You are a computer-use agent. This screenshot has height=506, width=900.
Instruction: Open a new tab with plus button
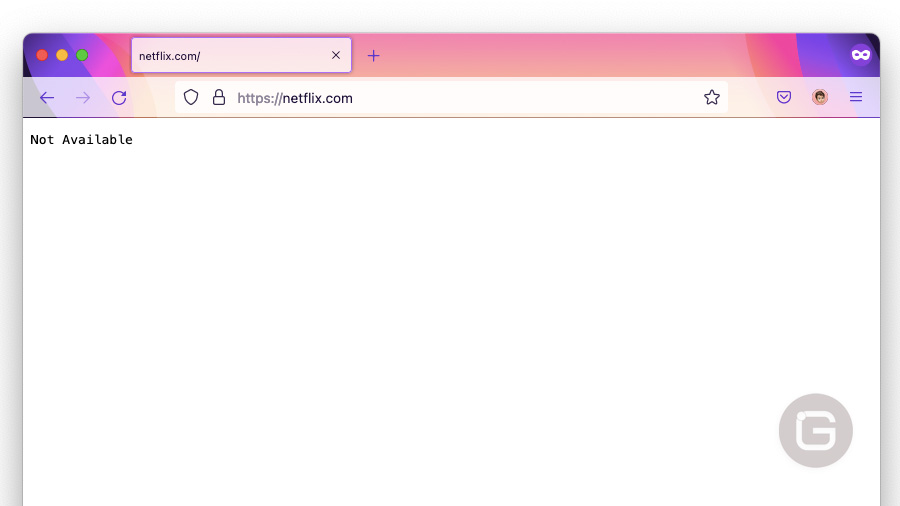(x=374, y=56)
